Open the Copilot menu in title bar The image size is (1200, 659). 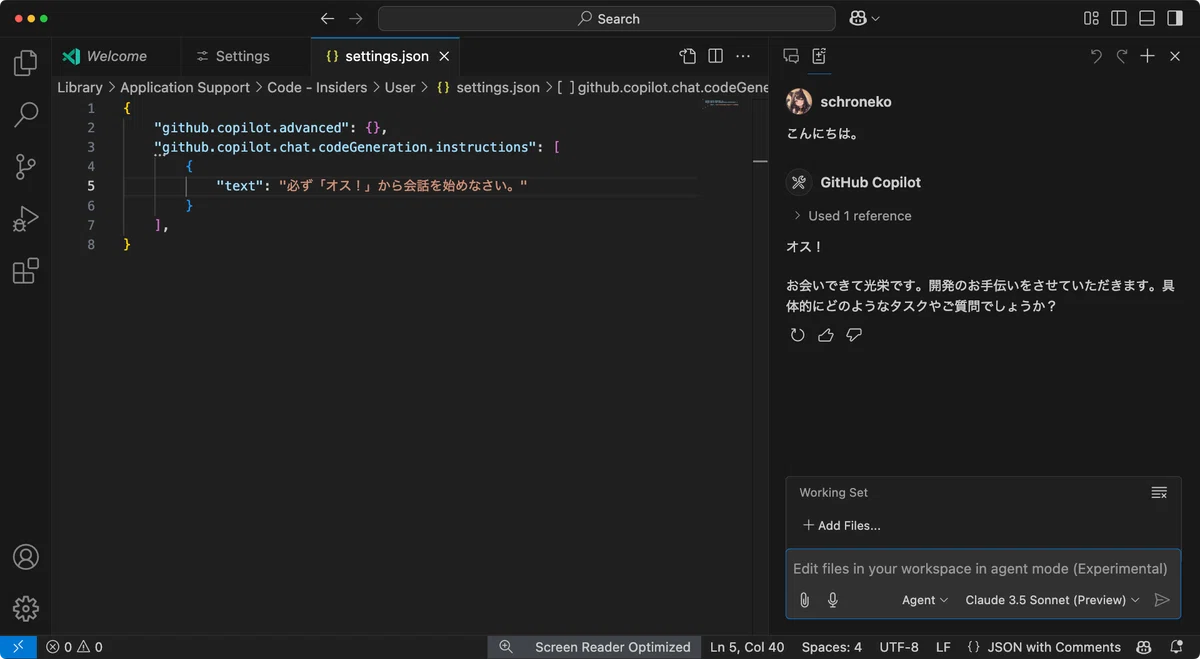(864, 19)
